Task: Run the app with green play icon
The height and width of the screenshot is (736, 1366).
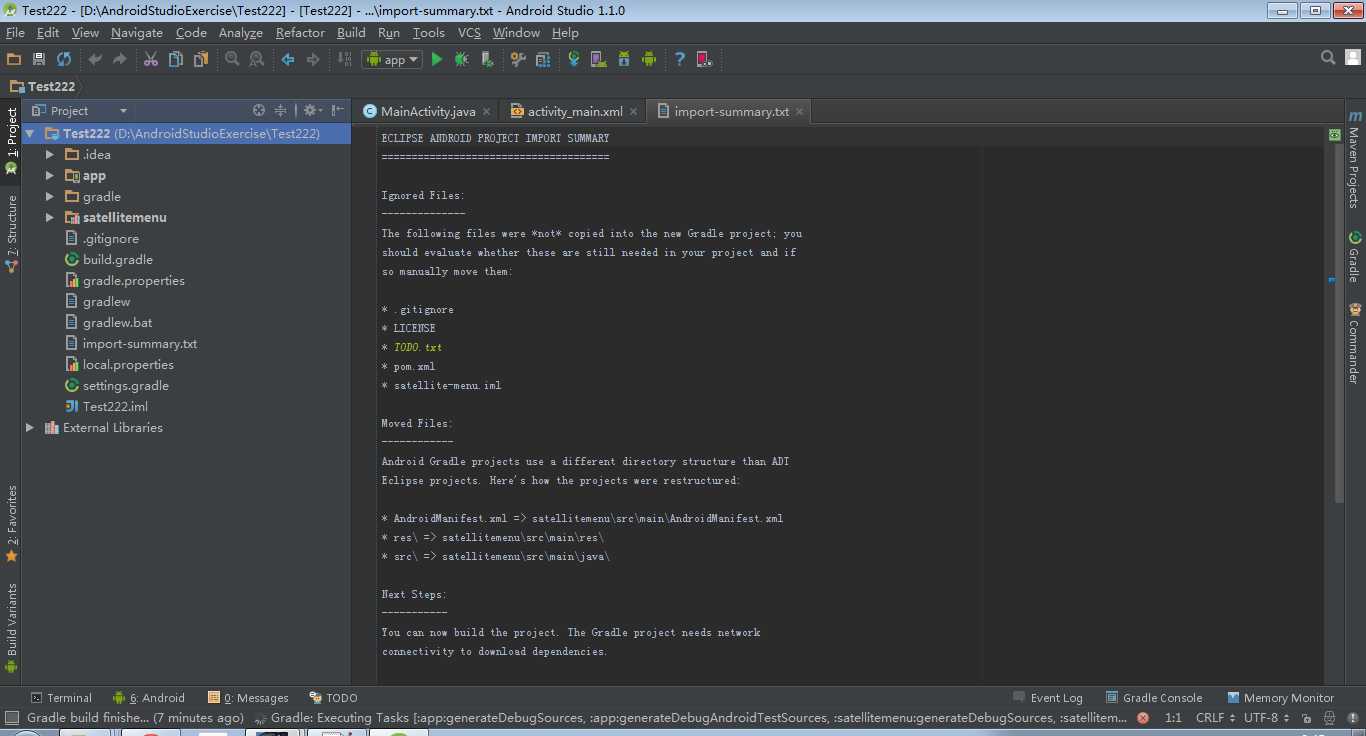Action: click(x=437, y=59)
